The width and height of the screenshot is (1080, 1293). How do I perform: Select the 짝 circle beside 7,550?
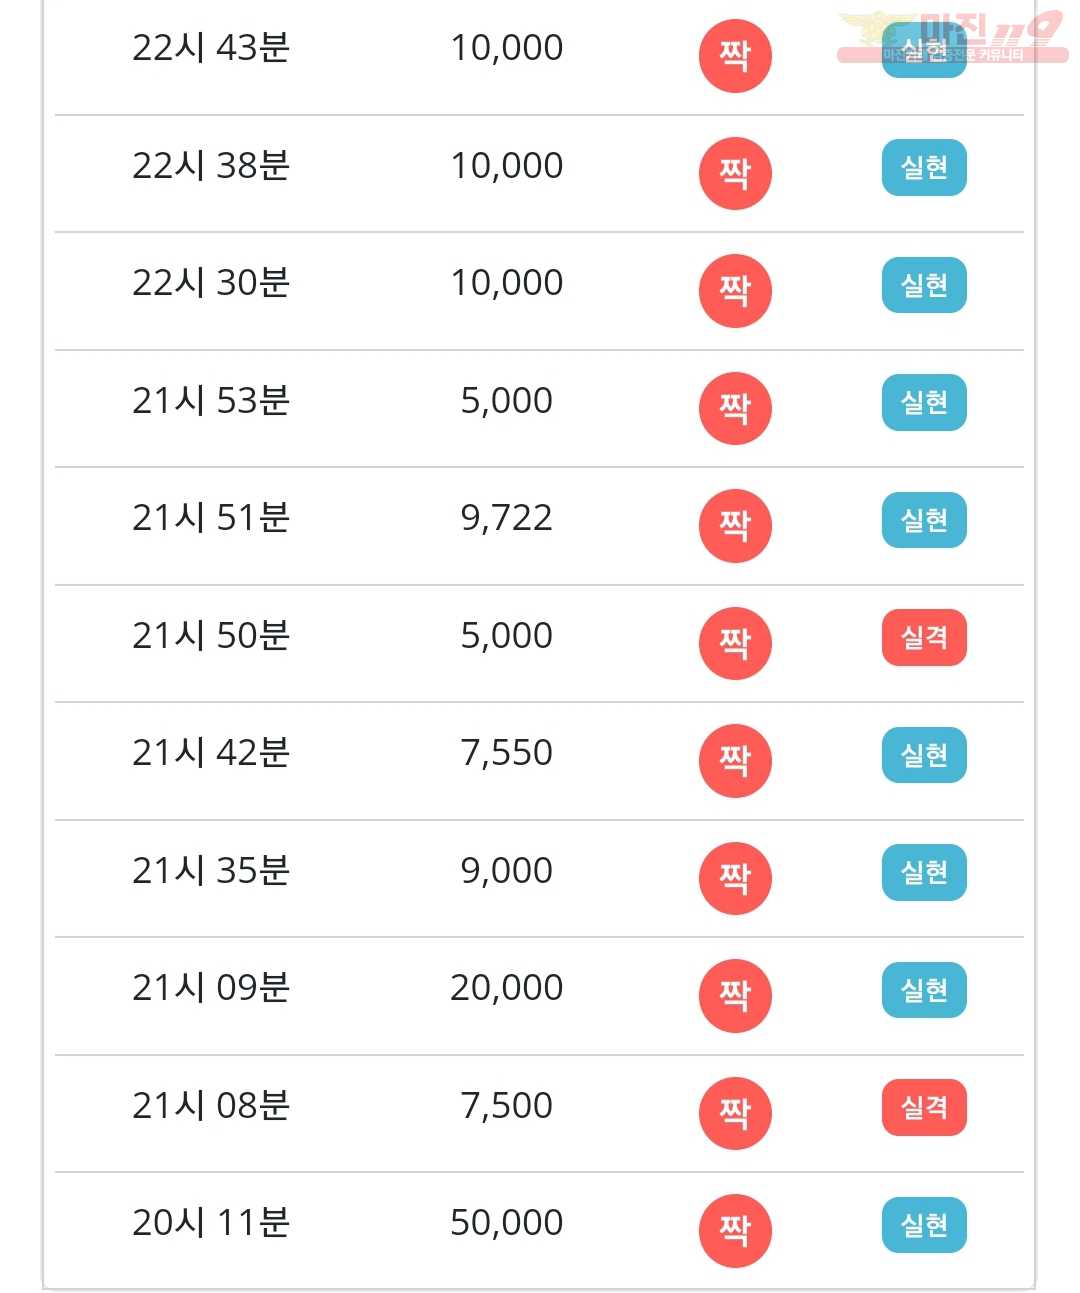click(735, 761)
